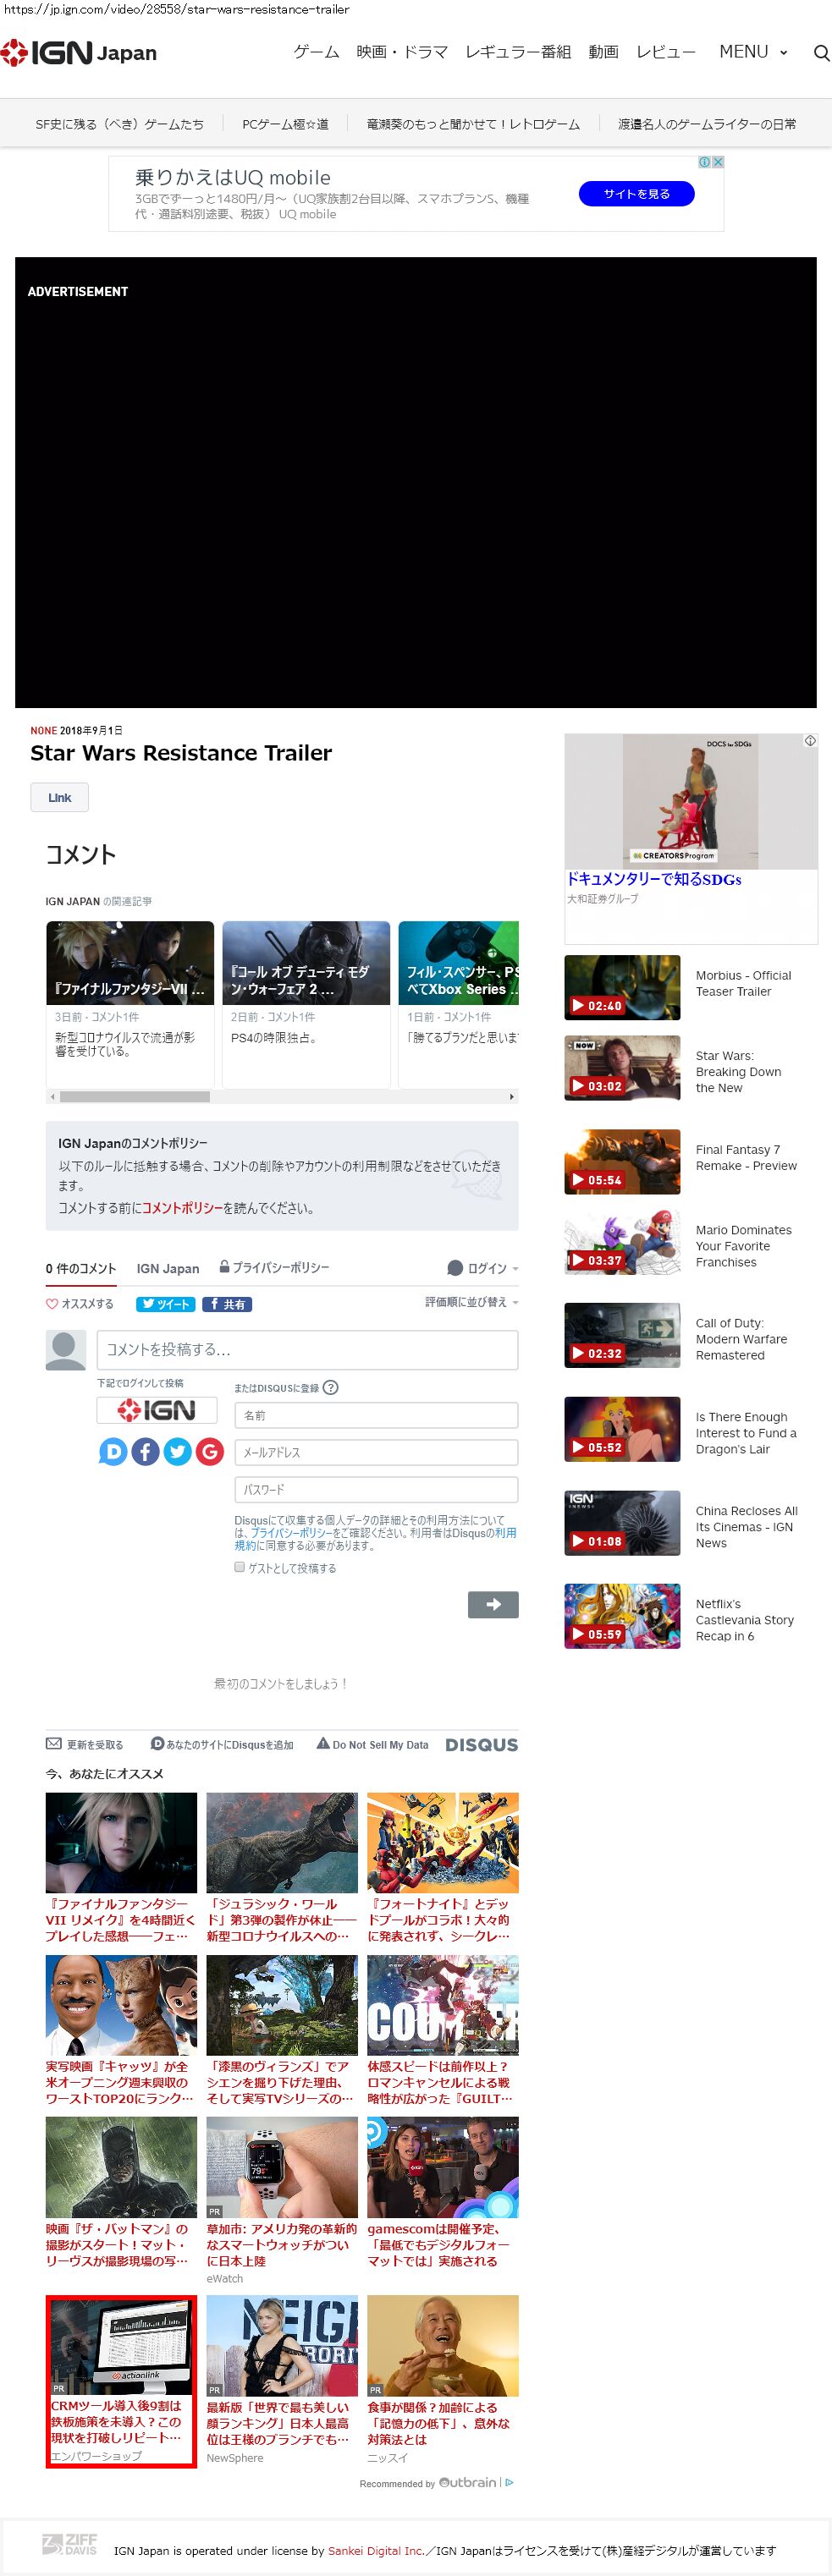
Task: Check the ゲストとして投稿する guest checkbox
Action: (x=240, y=1567)
